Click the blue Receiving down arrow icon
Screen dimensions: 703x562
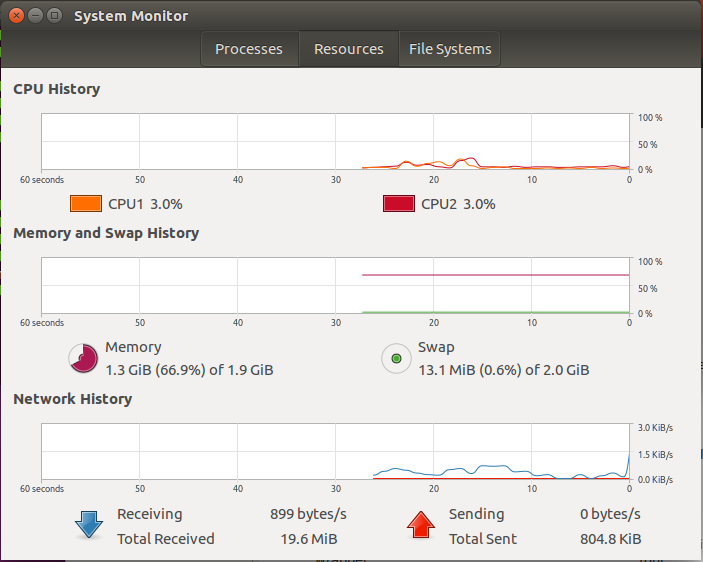89,524
